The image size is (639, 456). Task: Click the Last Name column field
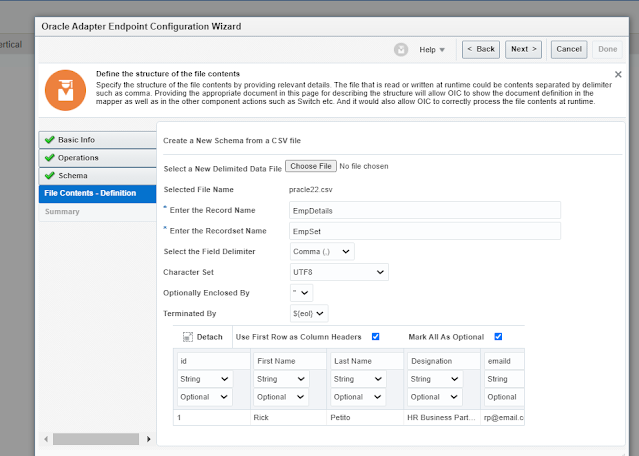(x=367, y=361)
